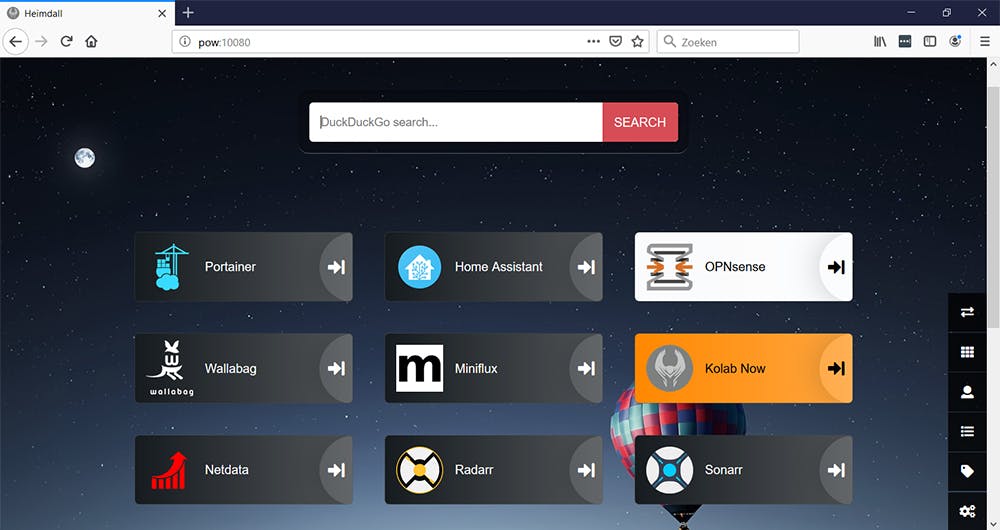Open Portainer via its arrow button
The height and width of the screenshot is (530, 1000).
click(336, 267)
